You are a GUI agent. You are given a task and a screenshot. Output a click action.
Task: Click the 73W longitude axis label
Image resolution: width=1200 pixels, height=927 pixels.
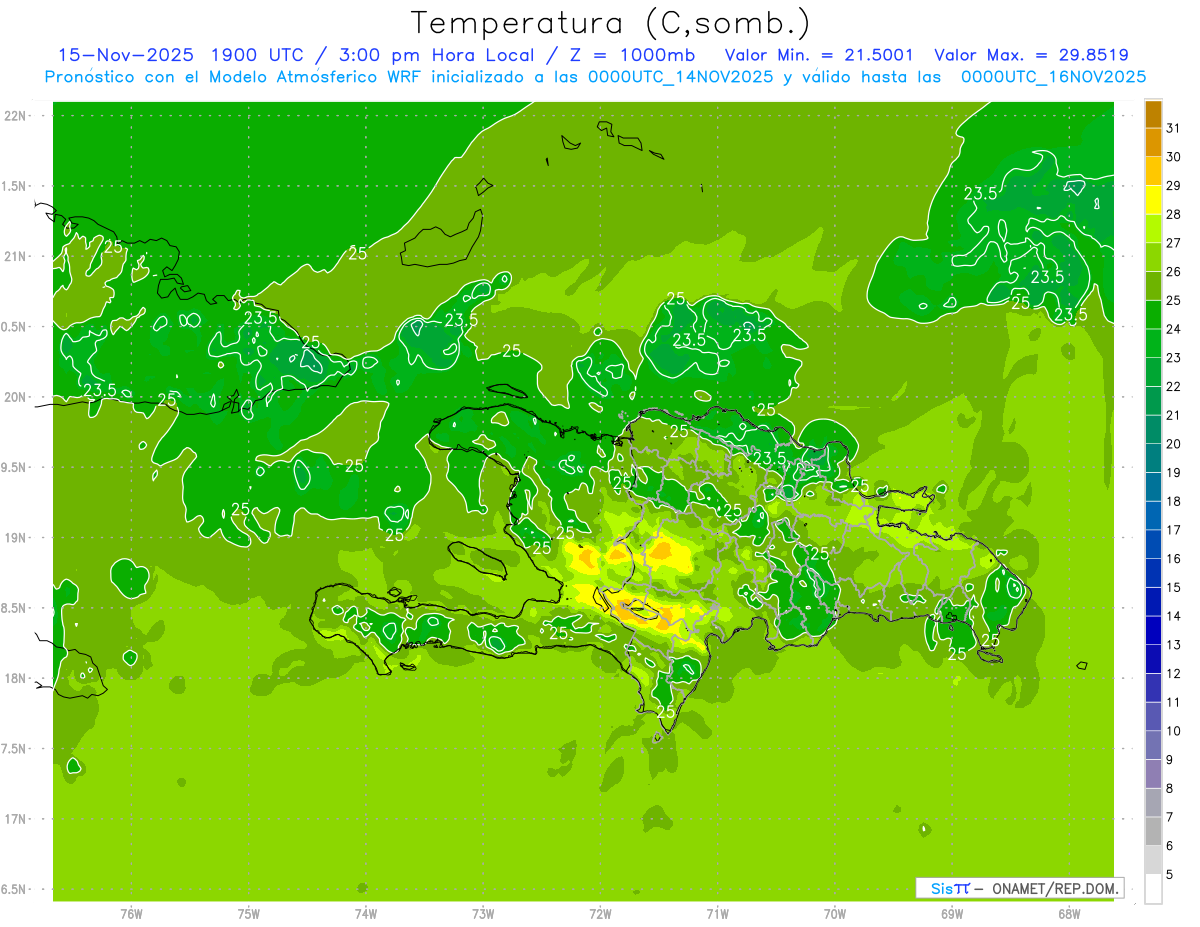(483, 914)
